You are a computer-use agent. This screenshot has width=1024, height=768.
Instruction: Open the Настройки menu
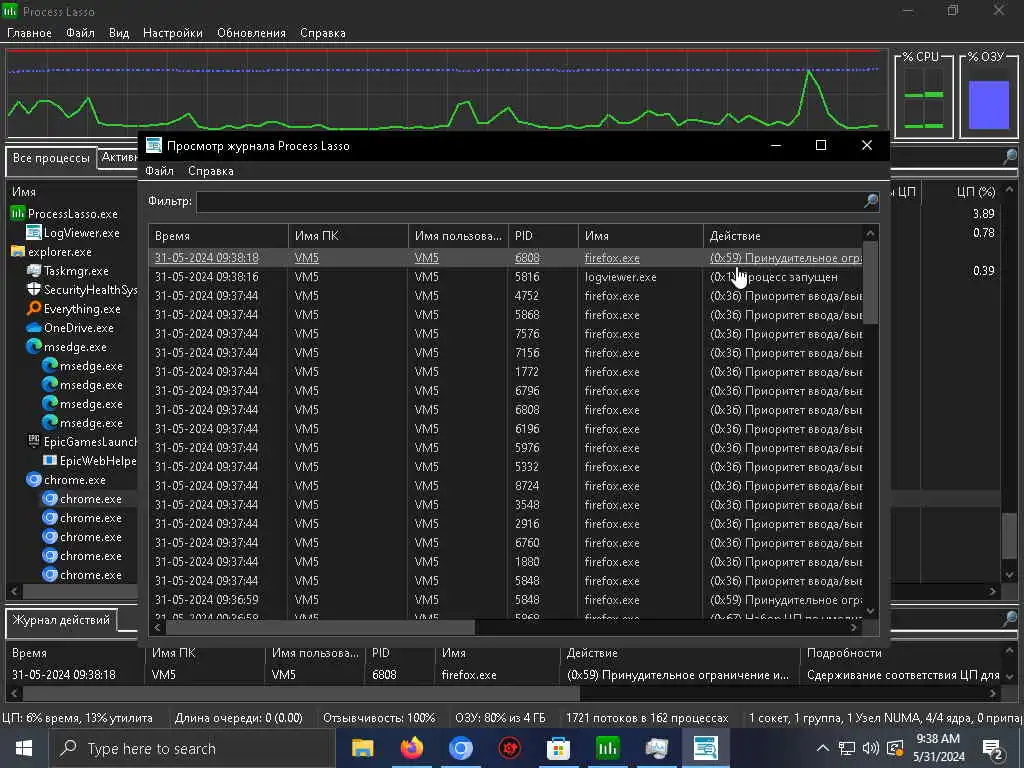tap(173, 33)
